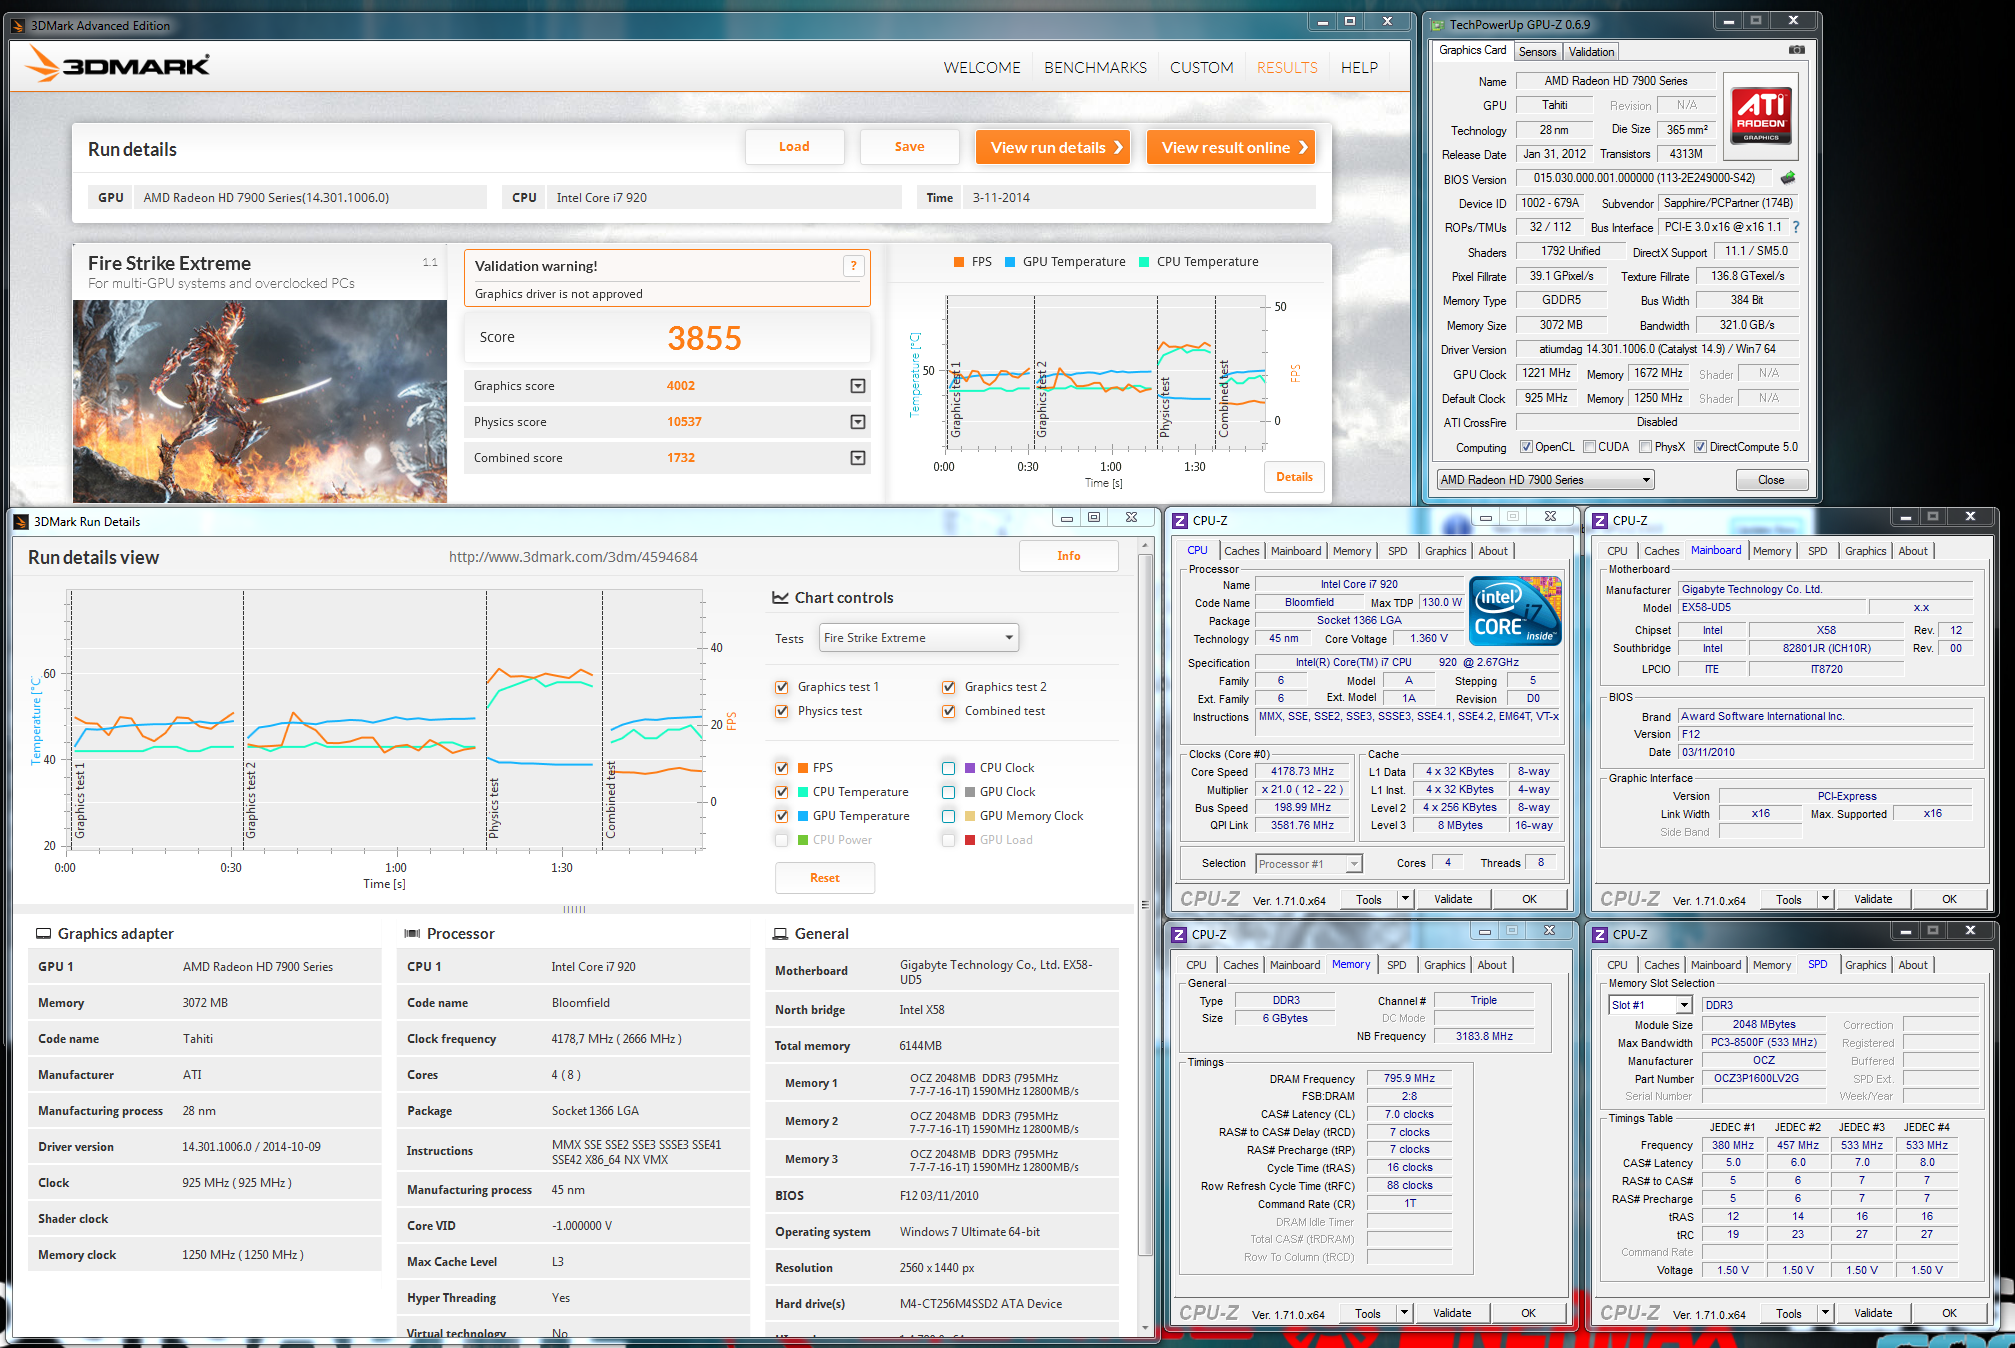Click CPU-Z title icon in CPU tab window
This screenshot has height=1348, width=2015.
click(1180, 520)
